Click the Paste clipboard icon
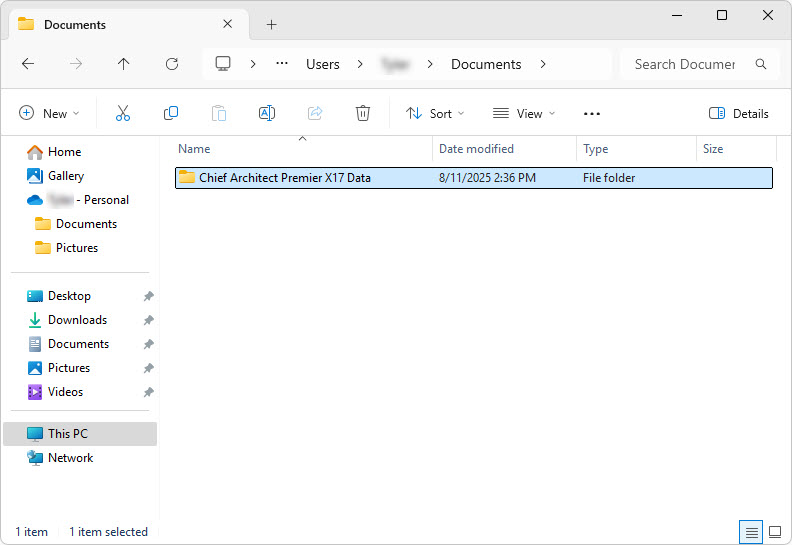Screen dimensions: 792x545 point(219,113)
